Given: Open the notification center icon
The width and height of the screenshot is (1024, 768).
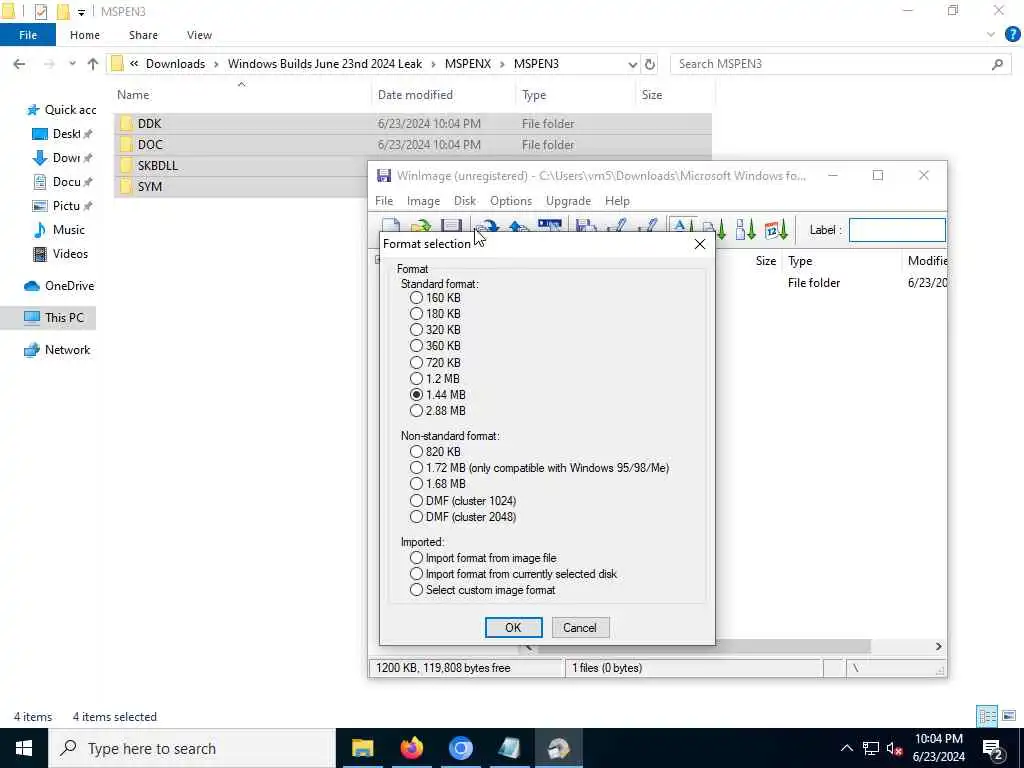Looking at the screenshot, I should click(x=993, y=748).
